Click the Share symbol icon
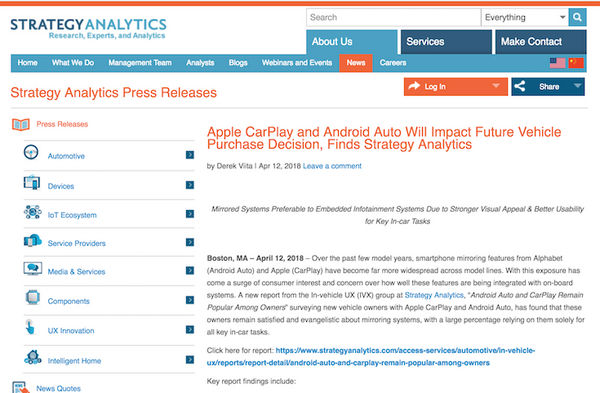This screenshot has width=600, height=393. tap(520, 86)
